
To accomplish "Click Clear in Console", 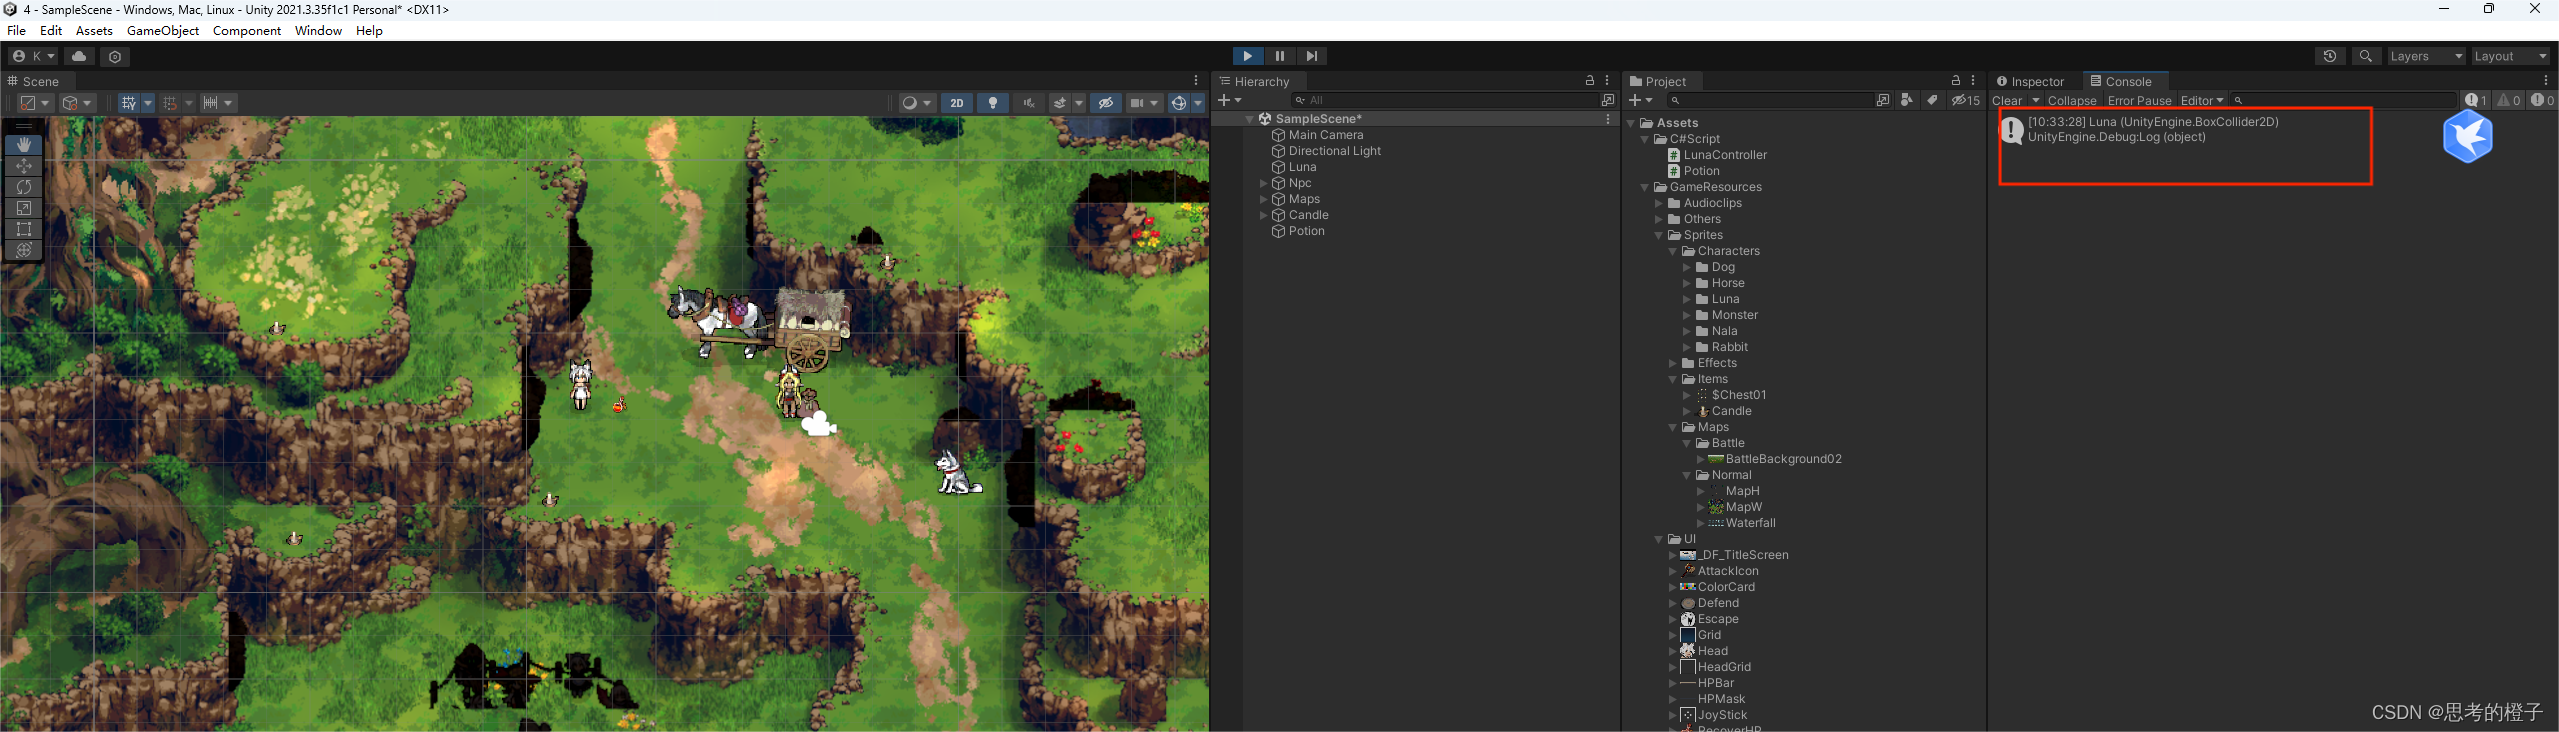I will pyautogui.click(x=2007, y=100).
